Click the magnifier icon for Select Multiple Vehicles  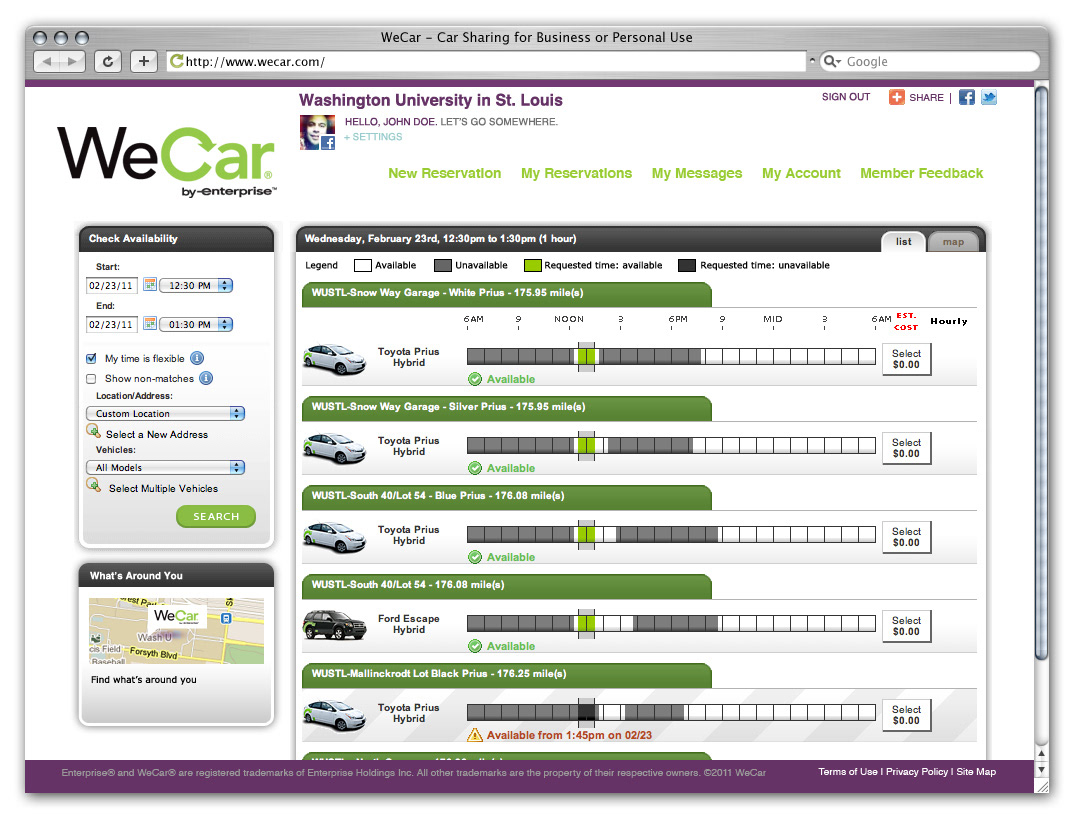[93, 485]
